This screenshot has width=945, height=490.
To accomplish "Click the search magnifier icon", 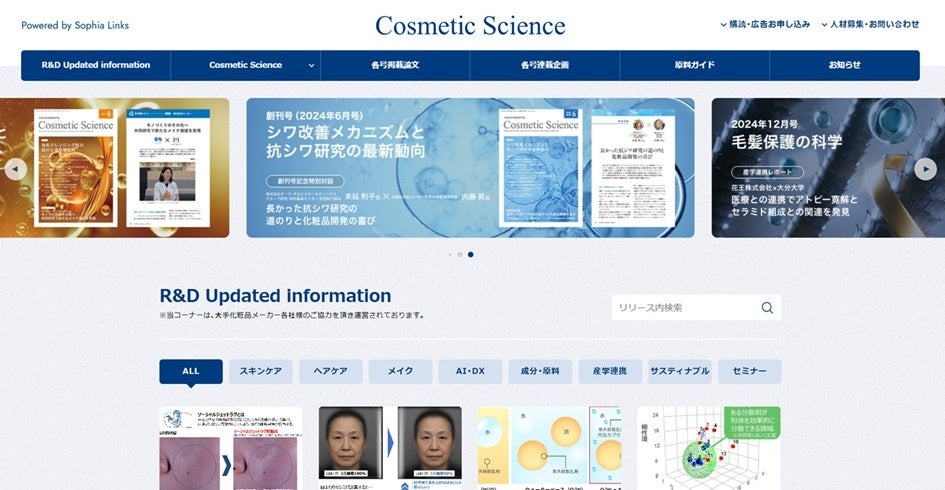I will point(767,307).
